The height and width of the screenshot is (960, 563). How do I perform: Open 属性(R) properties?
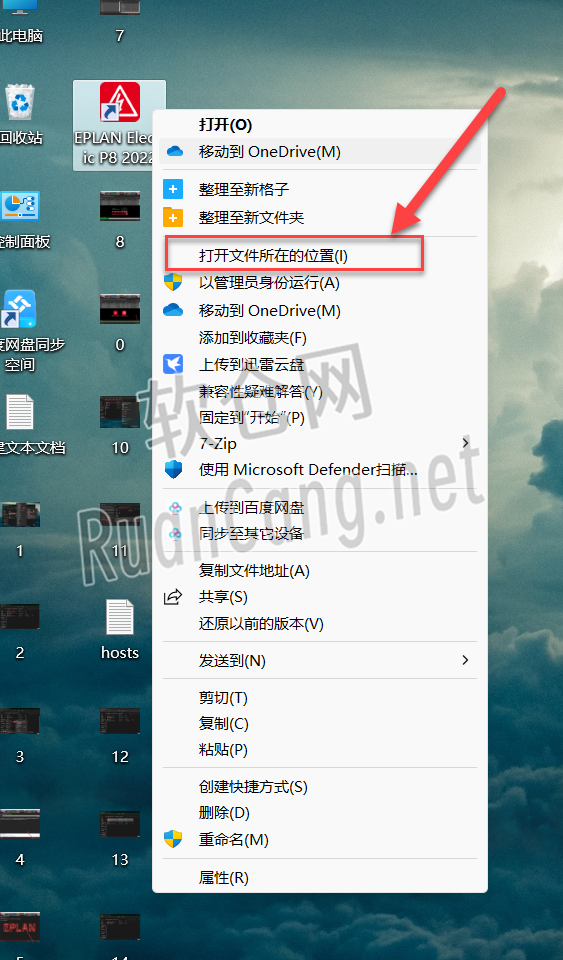319,878
